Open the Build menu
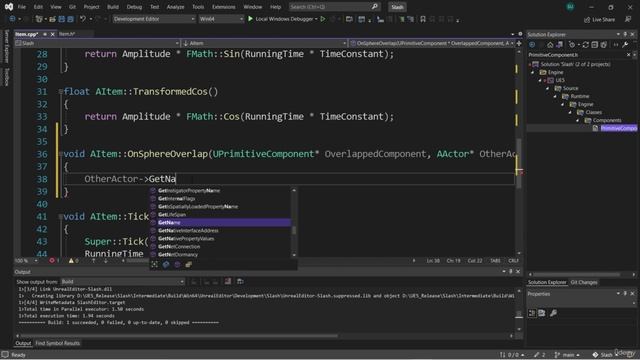This screenshot has height=360, width=640. 113,7
